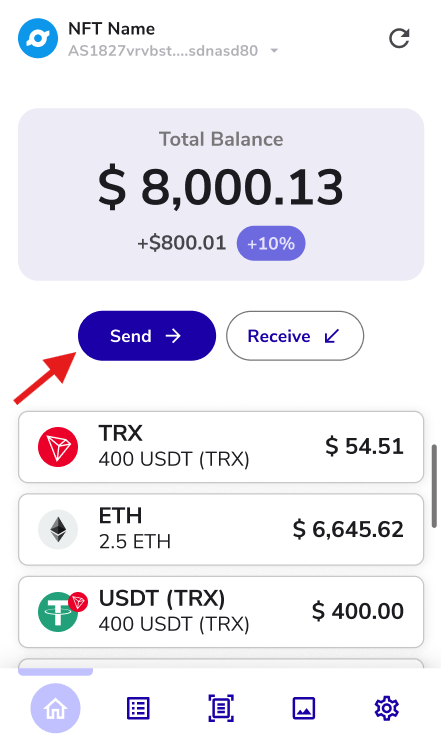Select the ETH asset row
The width and height of the screenshot is (441, 743).
pos(221,529)
